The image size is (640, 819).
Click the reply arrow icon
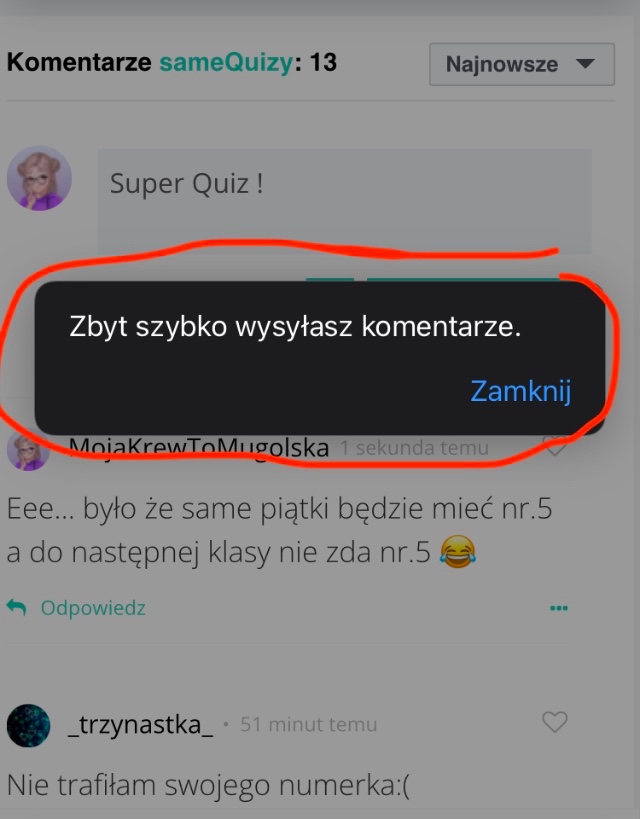coord(16,607)
